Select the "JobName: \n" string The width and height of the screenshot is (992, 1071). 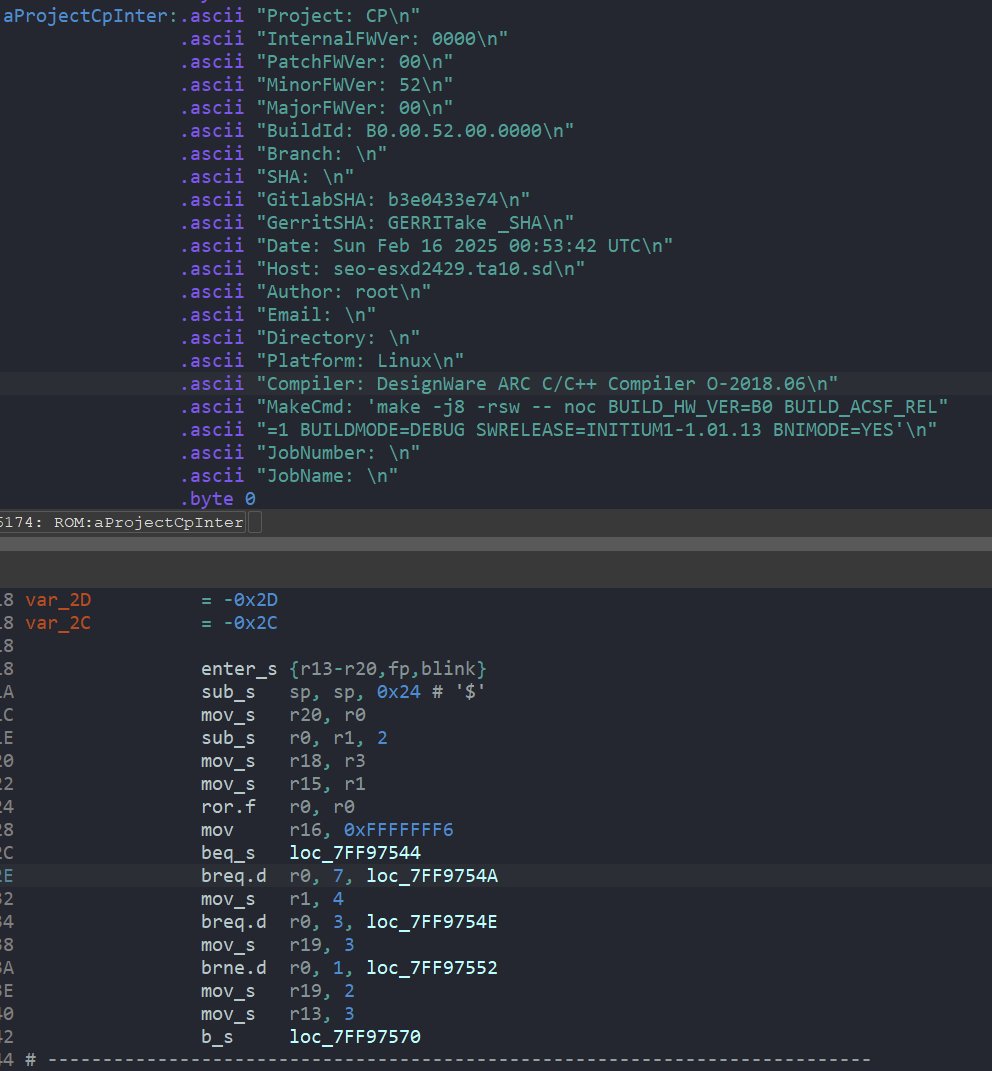(327, 476)
